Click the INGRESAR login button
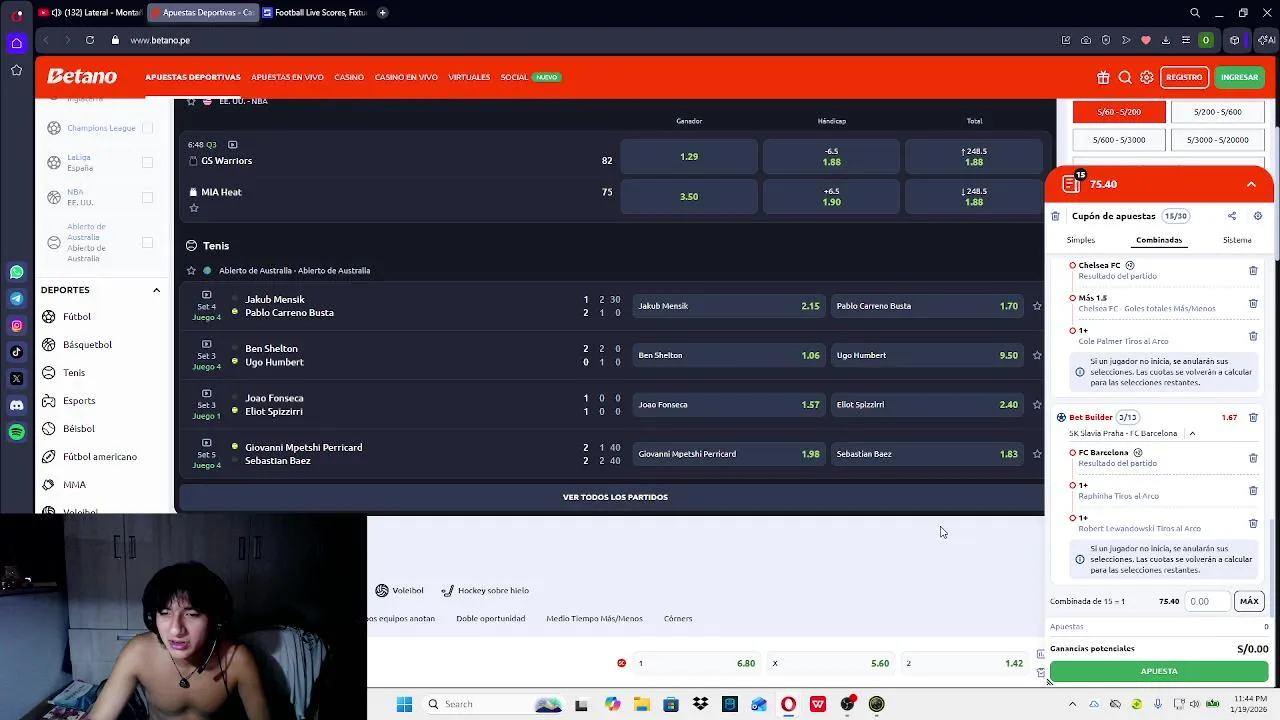The image size is (1280, 720). (x=1239, y=77)
